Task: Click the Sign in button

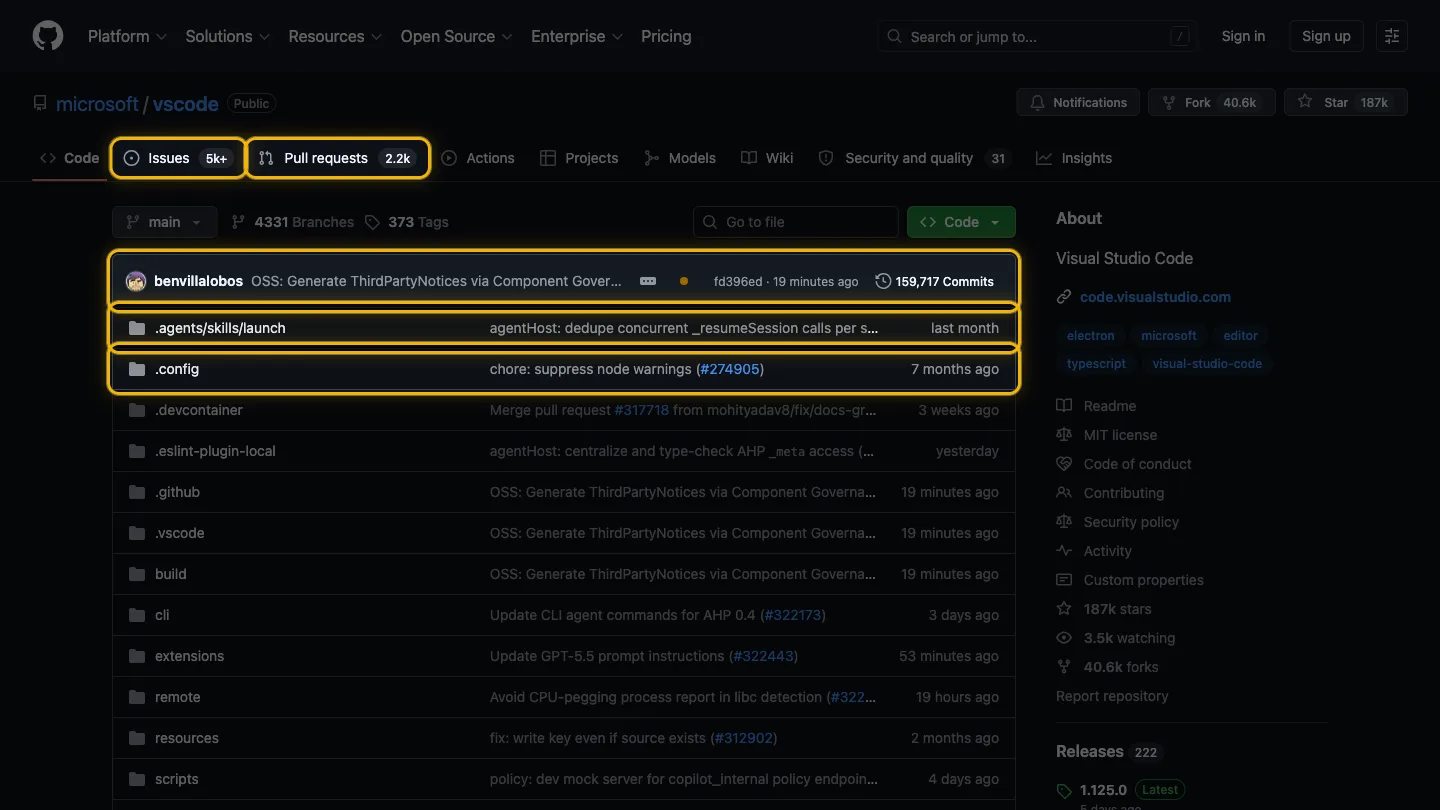Action: click(x=1243, y=36)
